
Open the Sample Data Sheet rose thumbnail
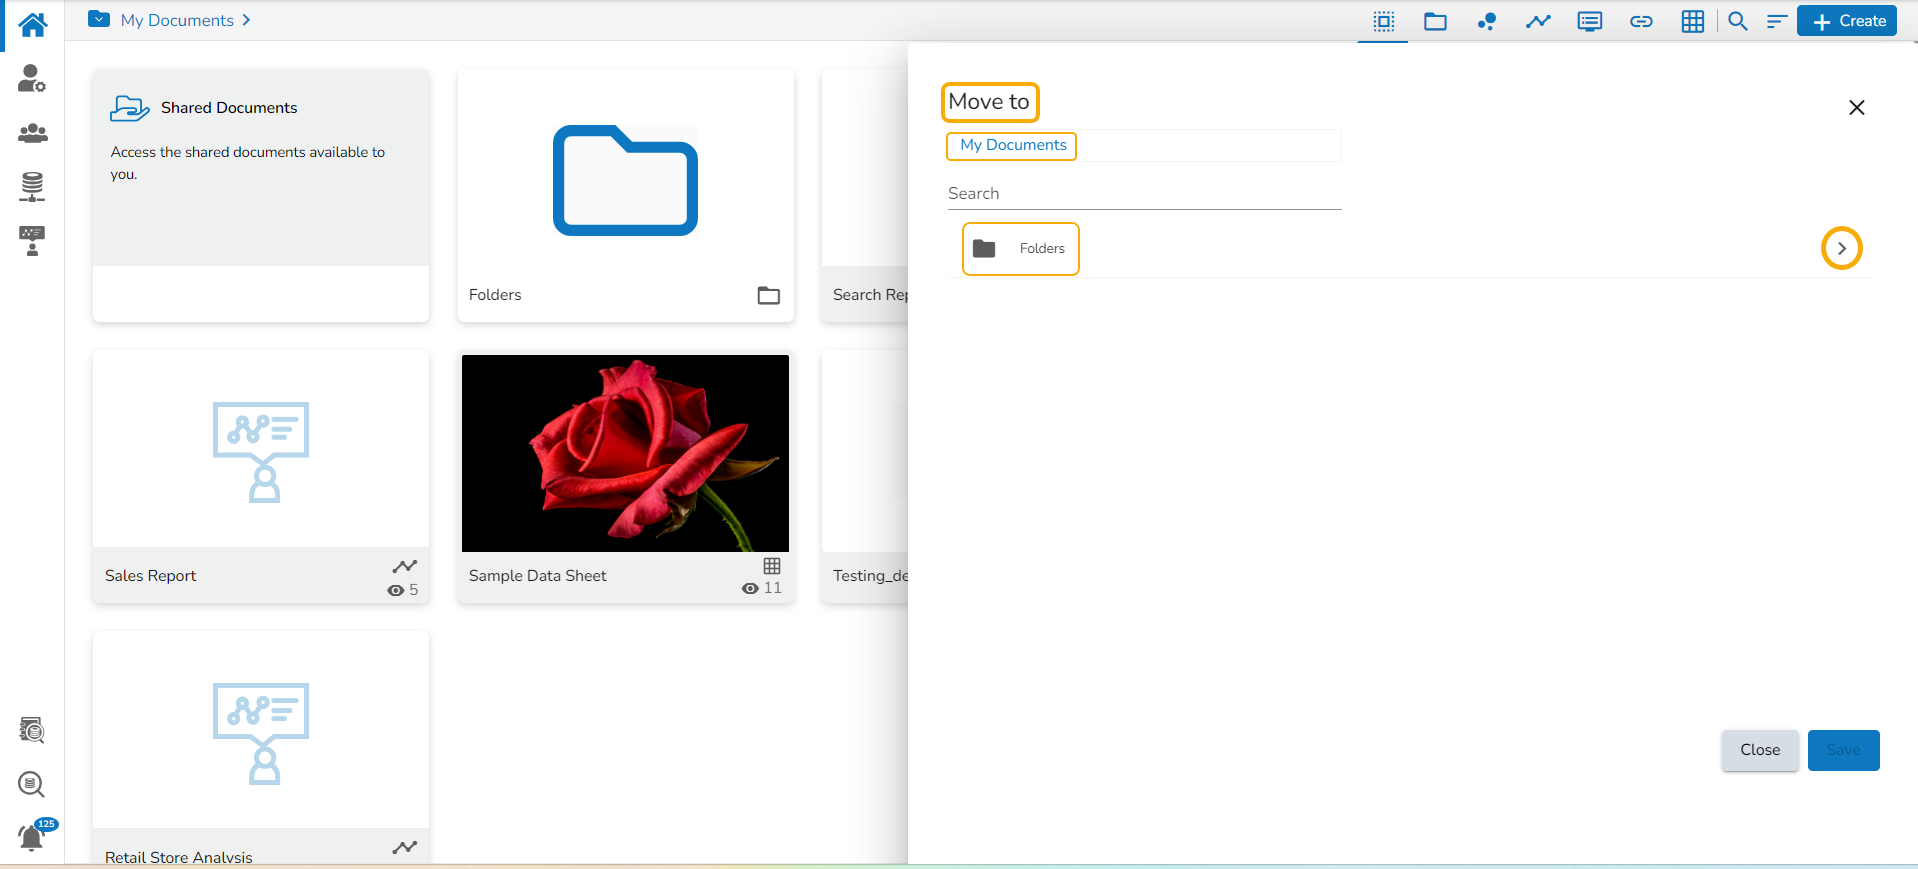point(625,453)
